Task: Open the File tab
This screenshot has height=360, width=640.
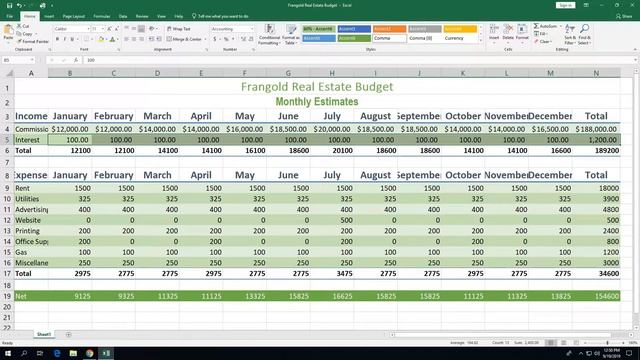Action: point(9,16)
